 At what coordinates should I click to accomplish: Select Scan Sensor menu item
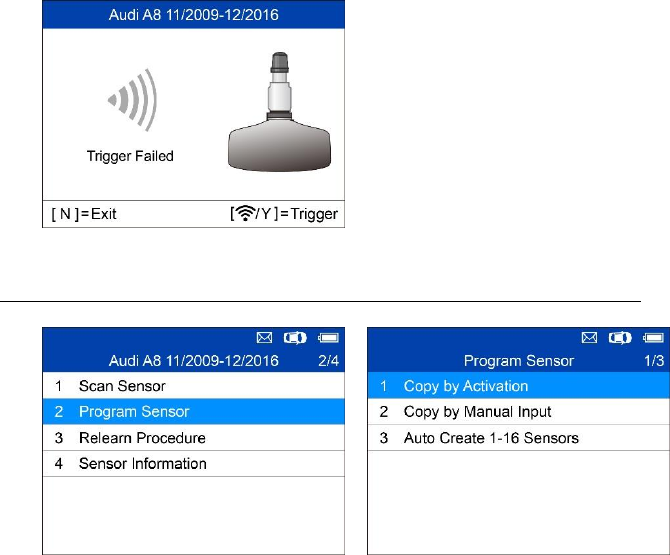(x=194, y=386)
